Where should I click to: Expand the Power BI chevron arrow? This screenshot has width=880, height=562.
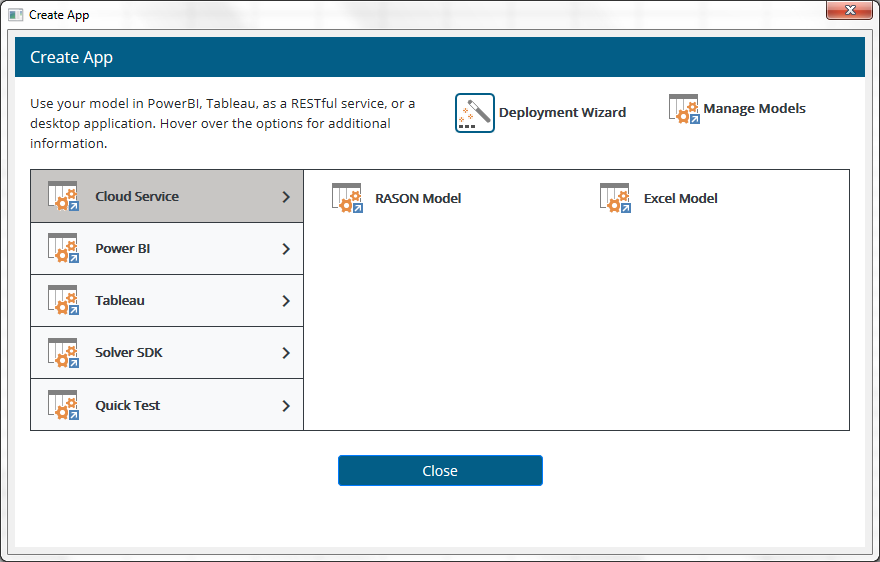[286, 249]
